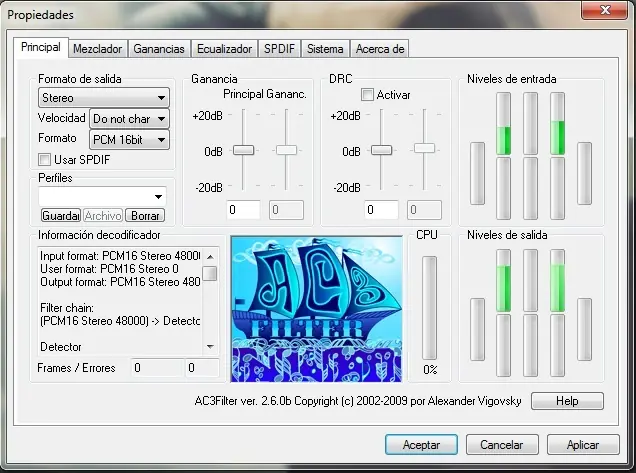Click the decoder info scrollbar thumb
Screen dimensions: 636x473
[210, 273]
